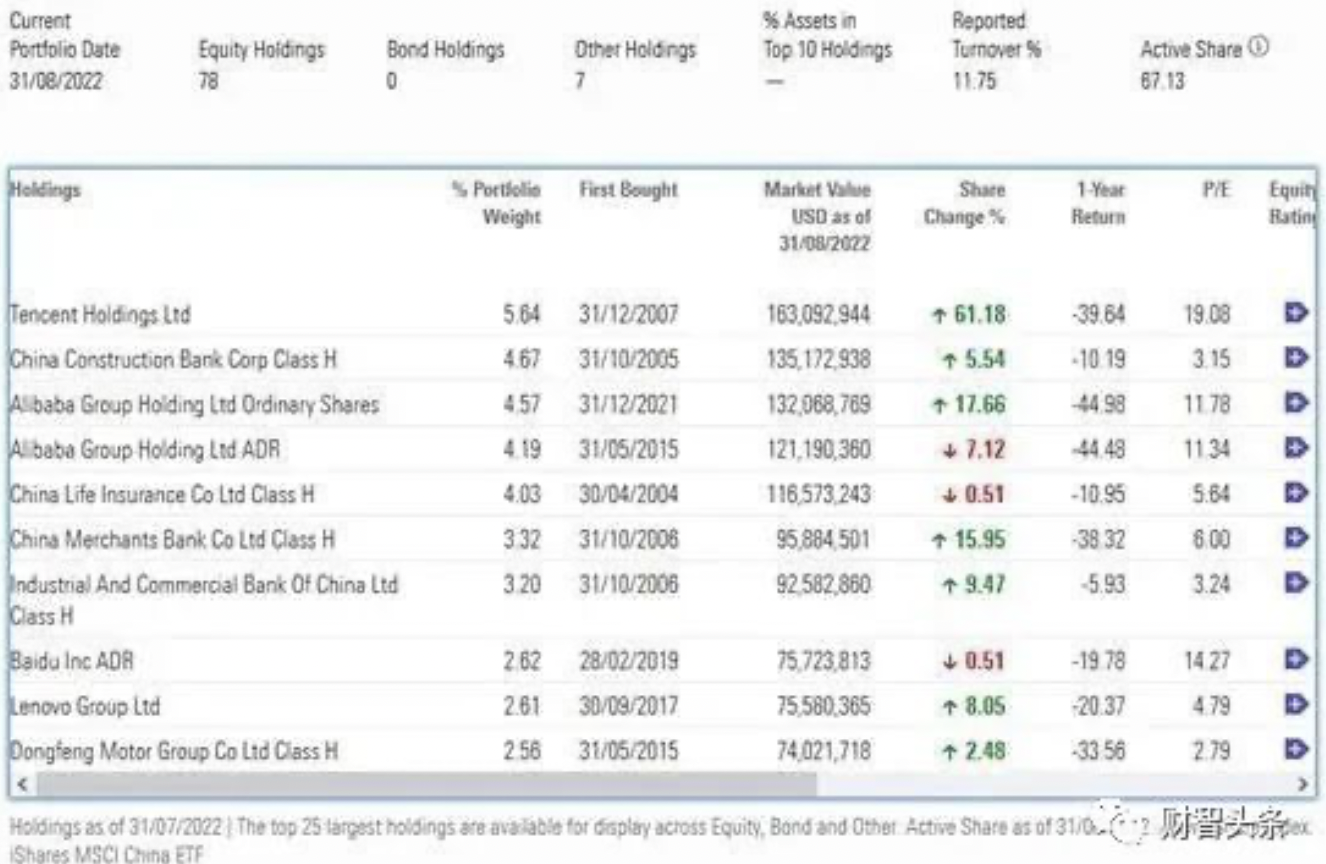
Task: Click the Active Share info icon
Action: [x=1259, y=46]
